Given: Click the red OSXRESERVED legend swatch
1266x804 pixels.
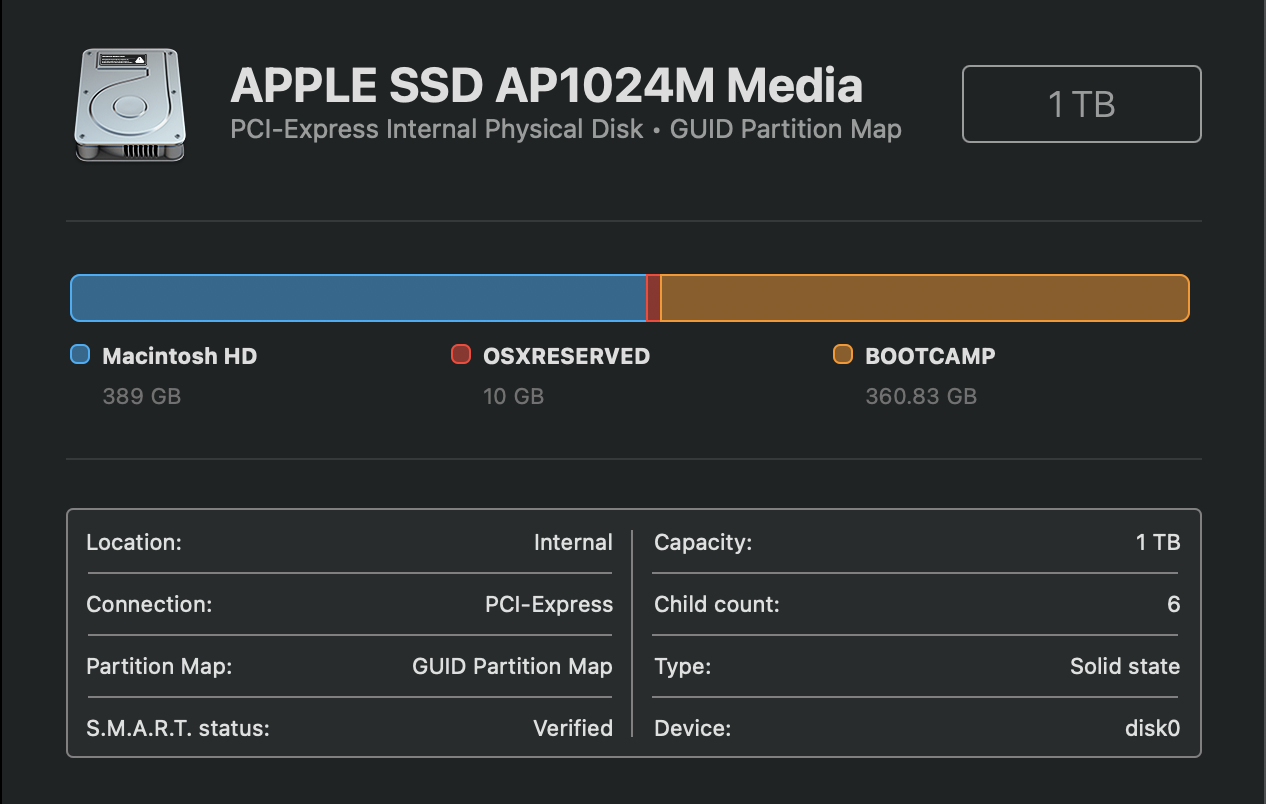Looking at the screenshot, I should (x=461, y=354).
